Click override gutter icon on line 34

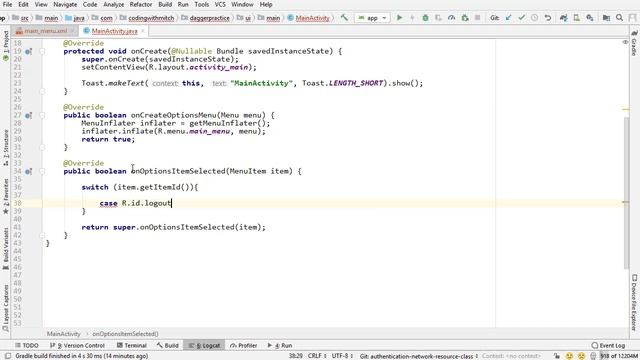(28, 171)
